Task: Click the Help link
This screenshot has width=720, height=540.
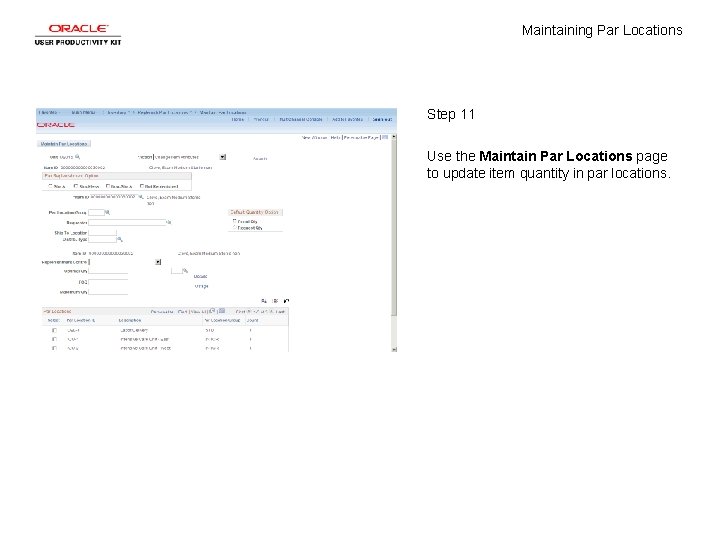Action: pos(335,137)
